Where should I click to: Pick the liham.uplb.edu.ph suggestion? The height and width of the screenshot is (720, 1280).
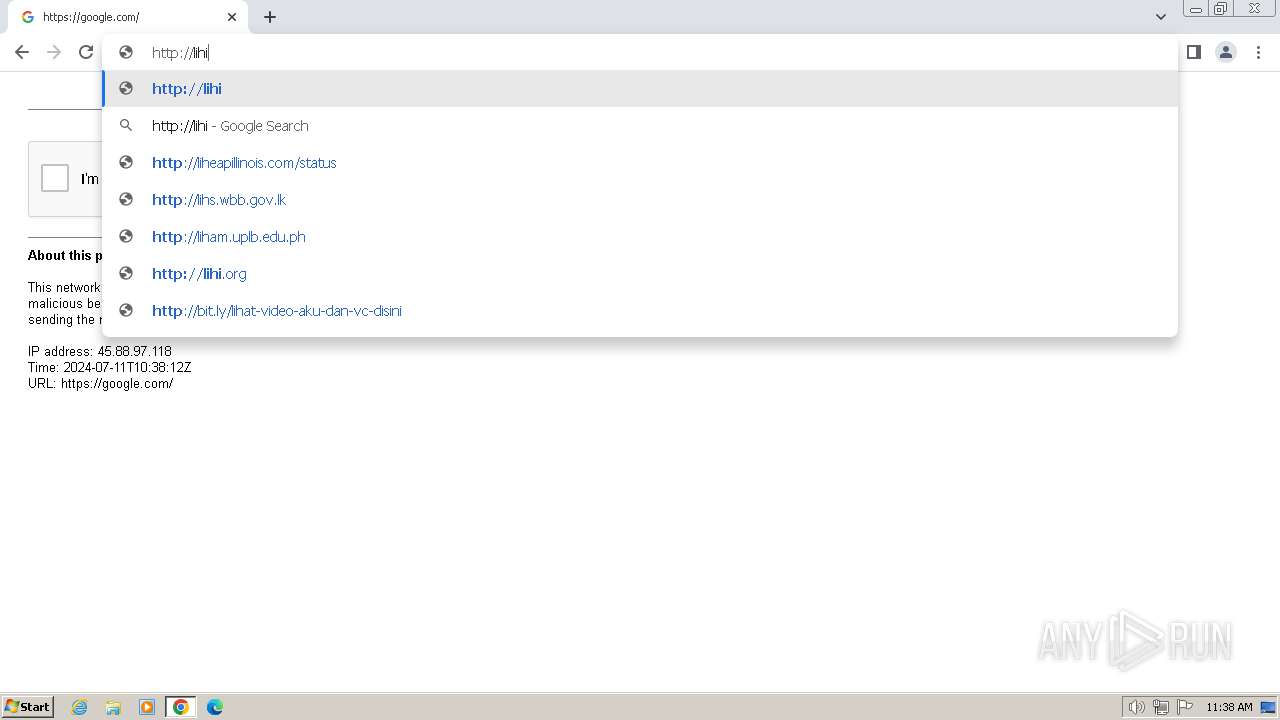pos(640,237)
